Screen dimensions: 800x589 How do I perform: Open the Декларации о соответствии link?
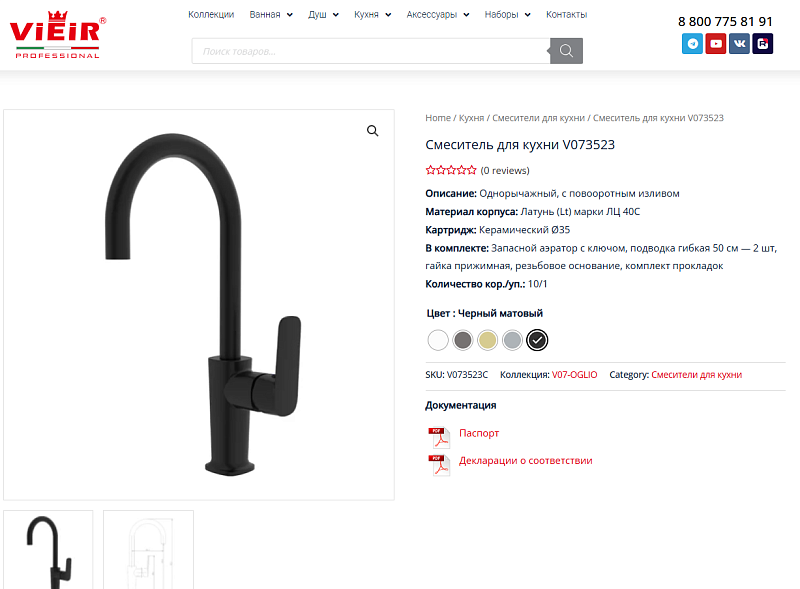(x=526, y=460)
